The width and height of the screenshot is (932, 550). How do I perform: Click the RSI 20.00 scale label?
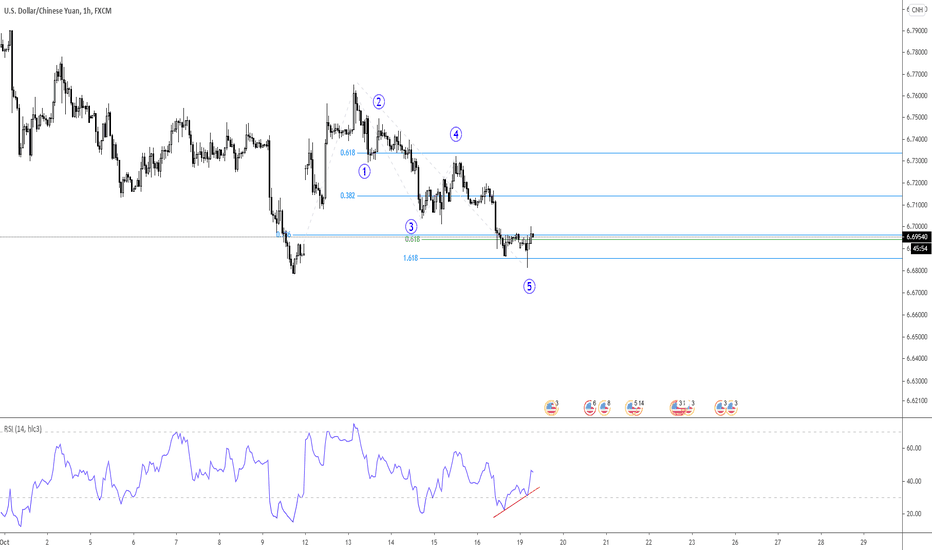(914, 514)
